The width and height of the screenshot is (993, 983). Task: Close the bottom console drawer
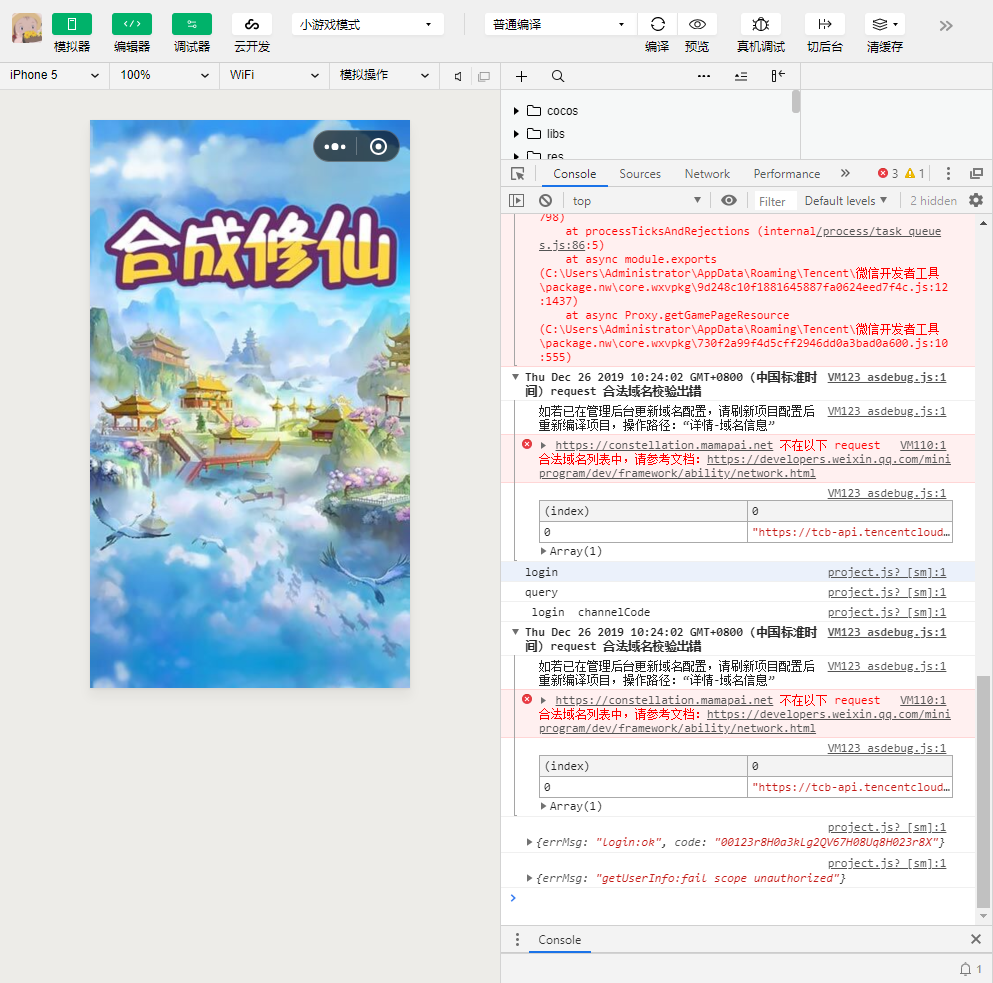pyautogui.click(x=976, y=939)
